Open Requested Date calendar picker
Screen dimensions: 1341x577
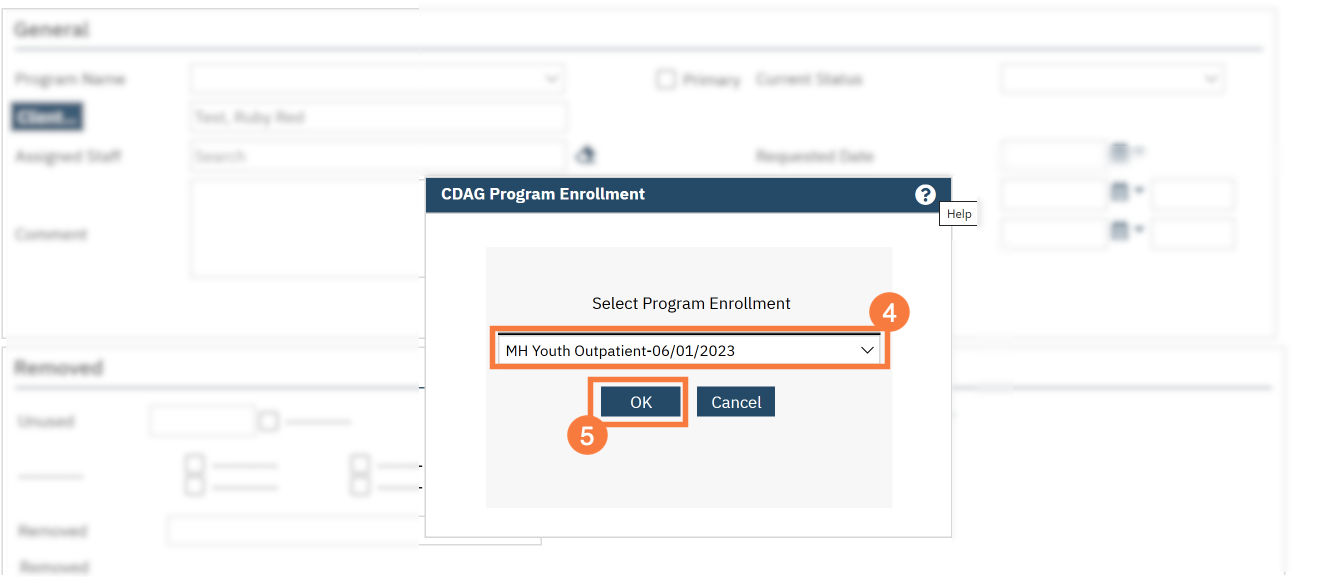(x=1119, y=152)
